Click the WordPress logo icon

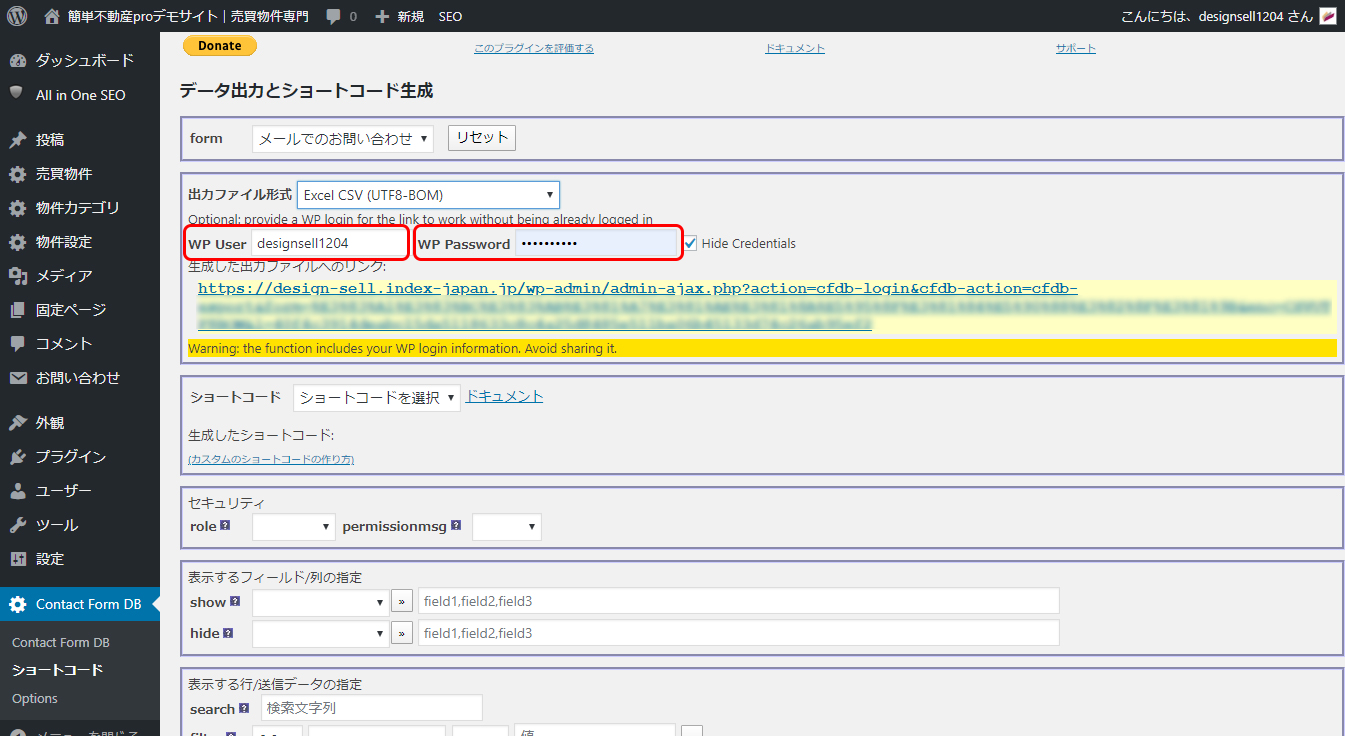pyautogui.click(x=17, y=16)
